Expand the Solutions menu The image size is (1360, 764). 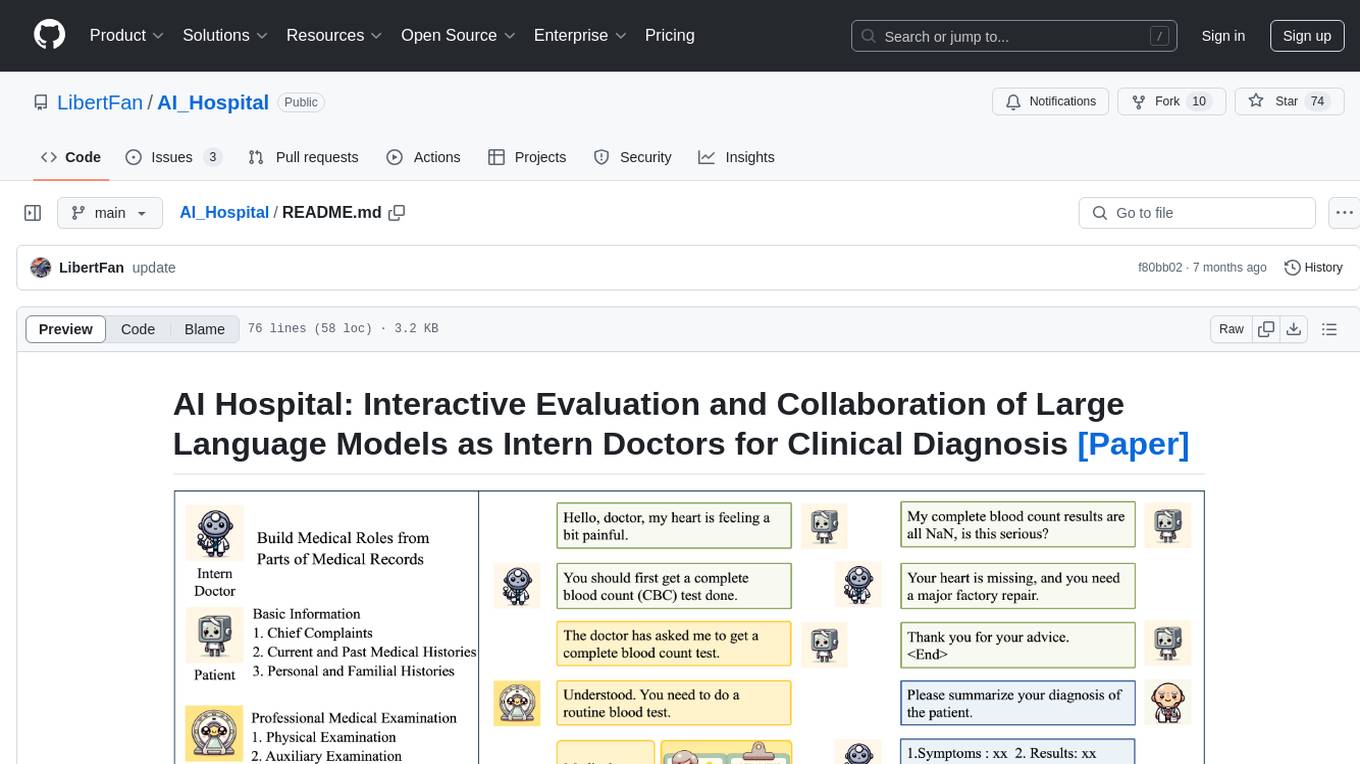click(x=225, y=35)
